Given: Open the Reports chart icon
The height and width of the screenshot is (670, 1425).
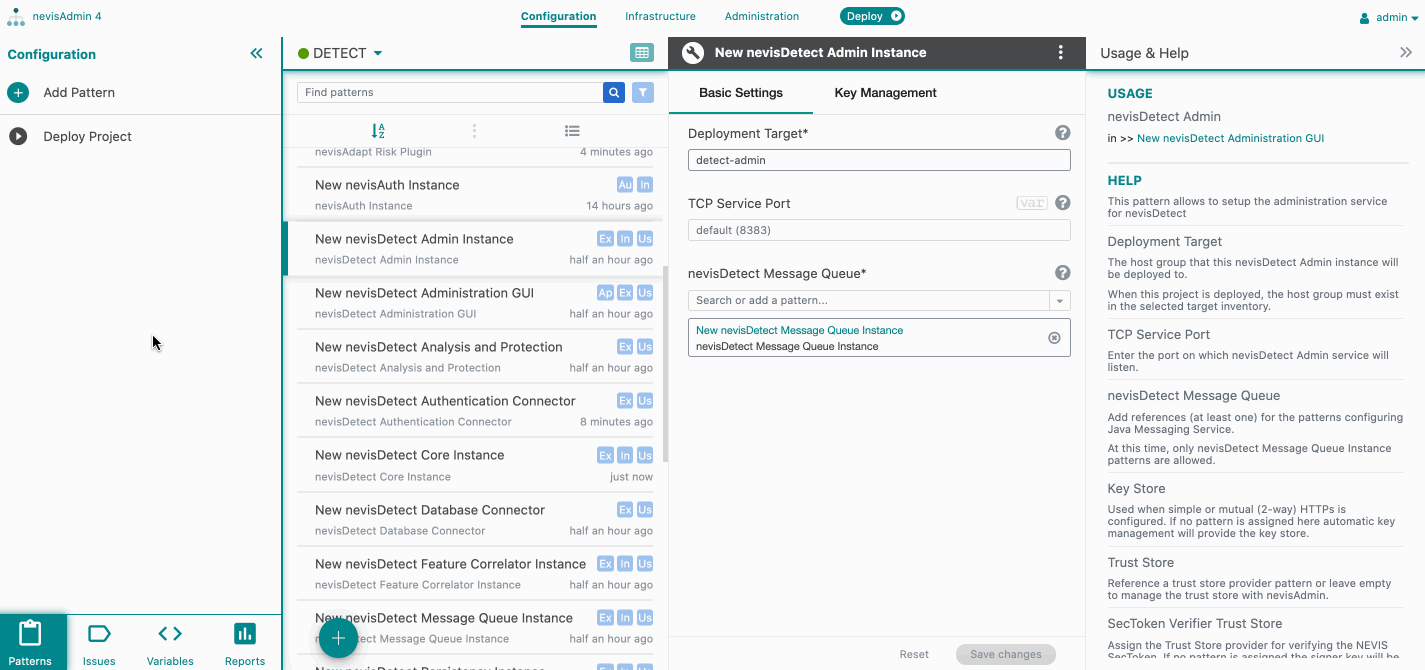Looking at the screenshot, I should point(245,634).
